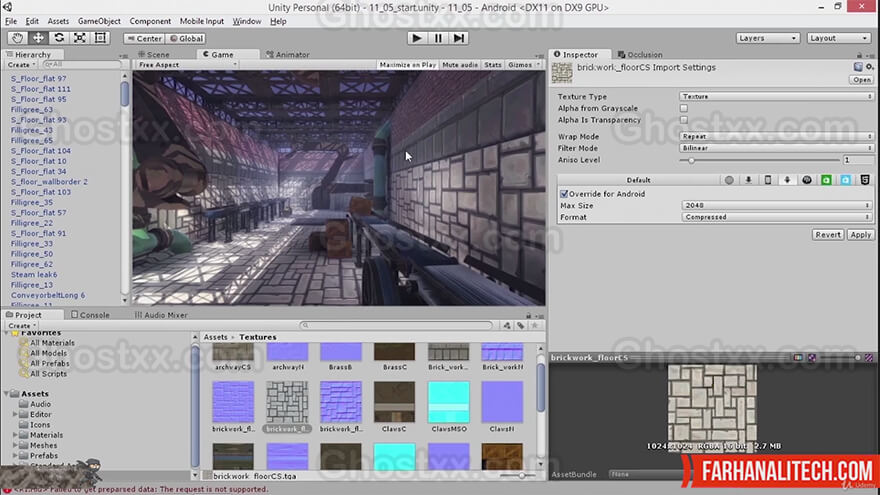Click the Project search field
The image size is (880, 495).
pos(396,325)
